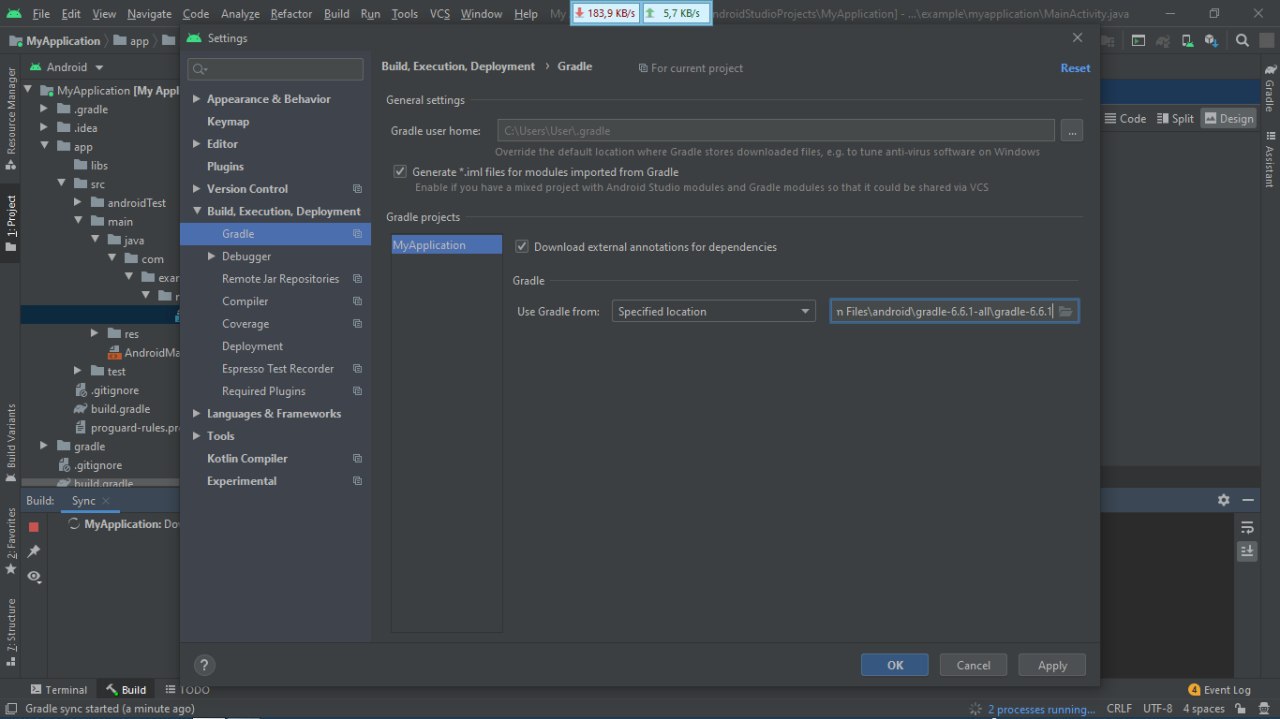Viewport: 1280px width, 719px height.
Task: Click project-level icon next to Gradle entry
Action: pos(357,234)
